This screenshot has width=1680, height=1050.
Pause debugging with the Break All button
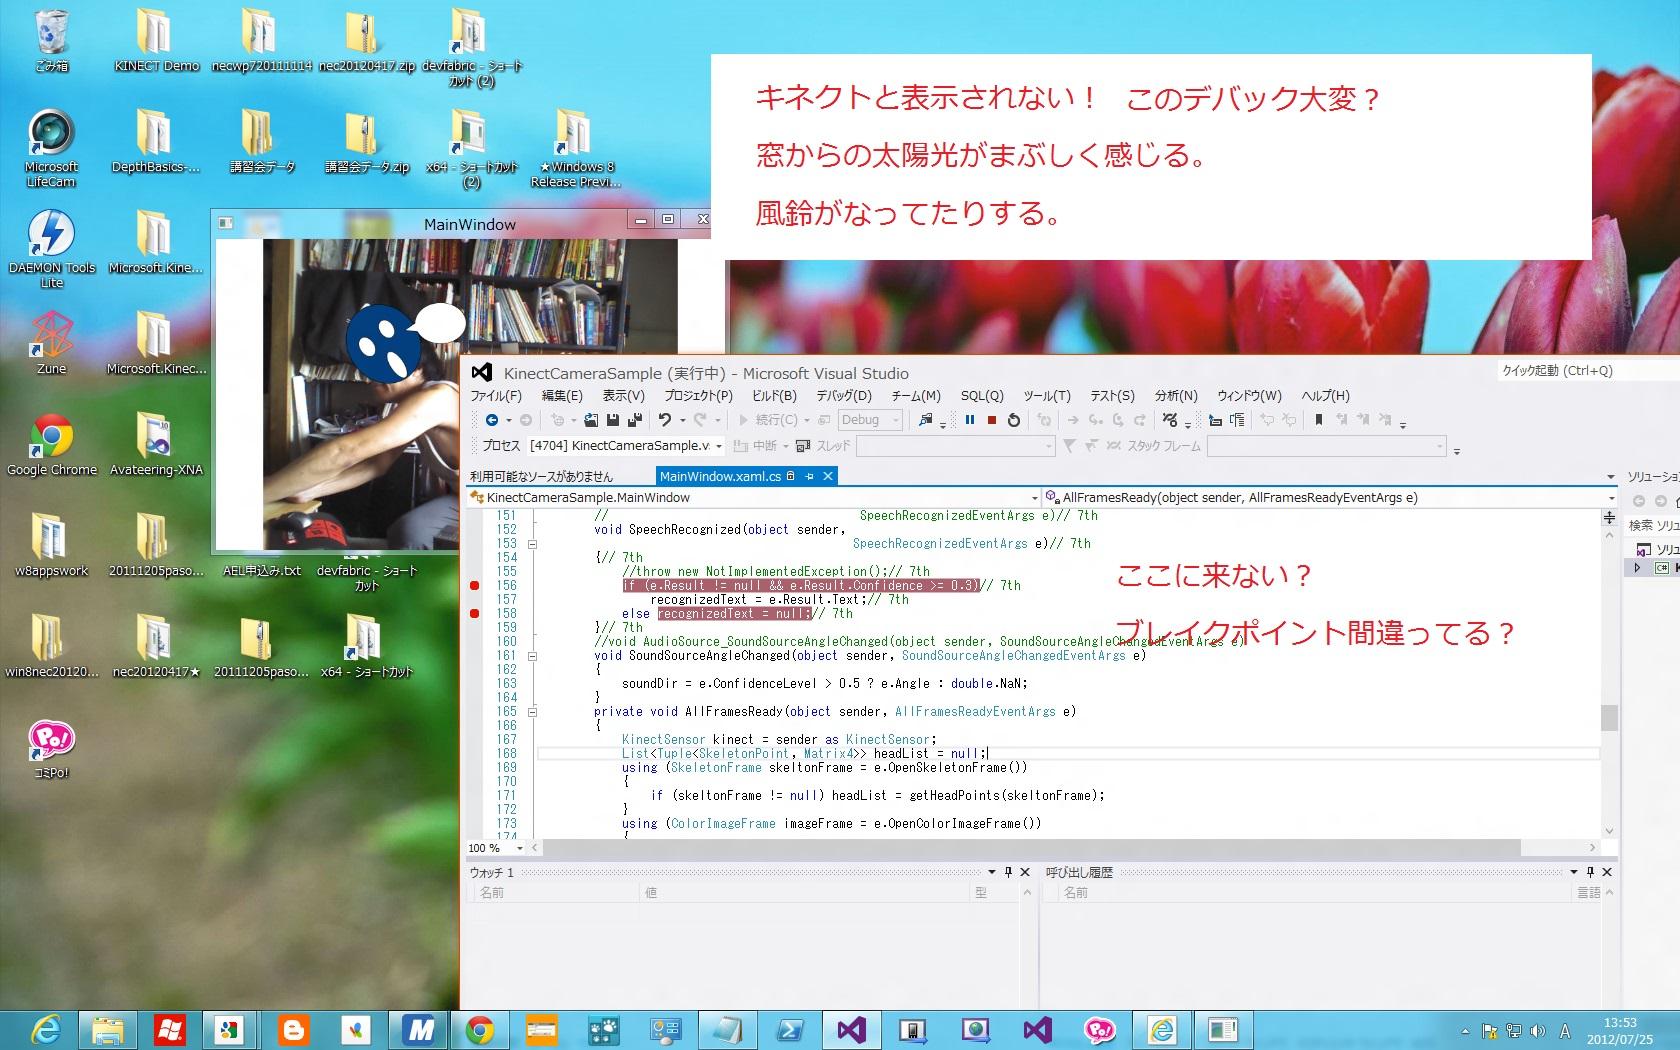tap(969, 420)
